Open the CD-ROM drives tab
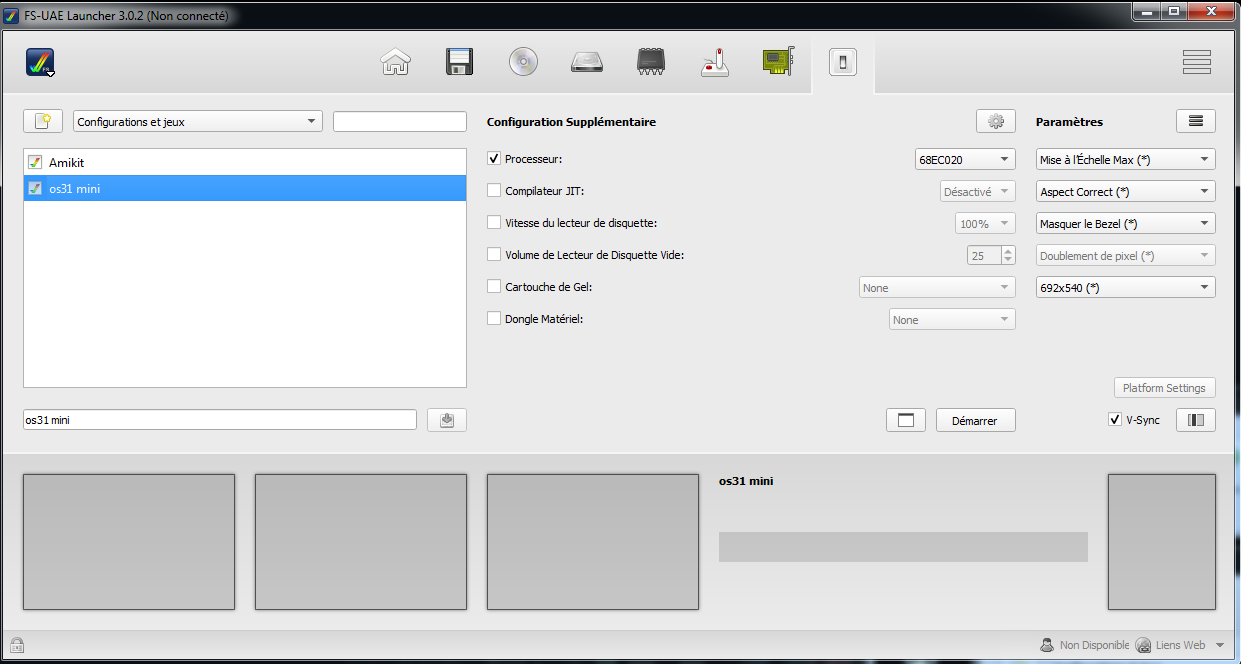 523,62
